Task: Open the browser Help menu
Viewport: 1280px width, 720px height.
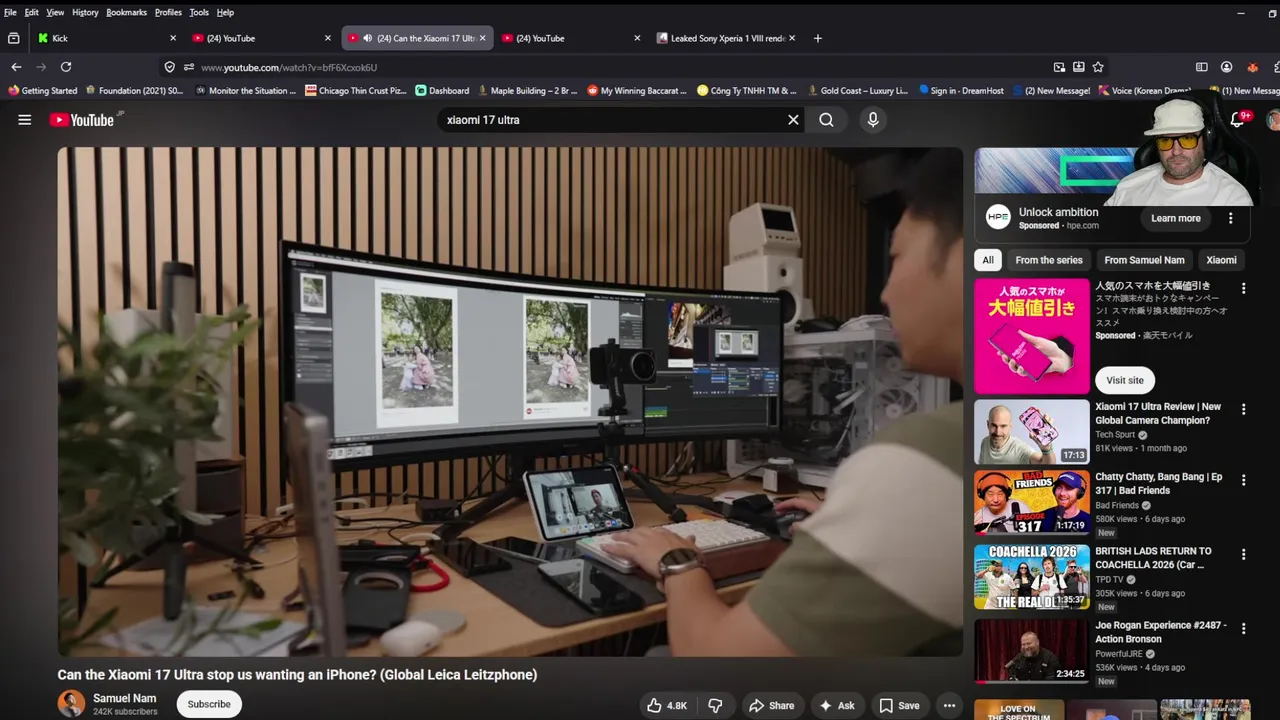Action: (225, 12)
